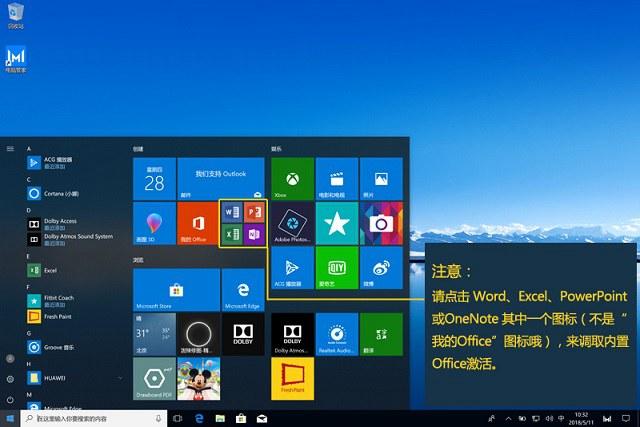
Task: Open the green iQIYI tile
Action: (x=337, y=268)
